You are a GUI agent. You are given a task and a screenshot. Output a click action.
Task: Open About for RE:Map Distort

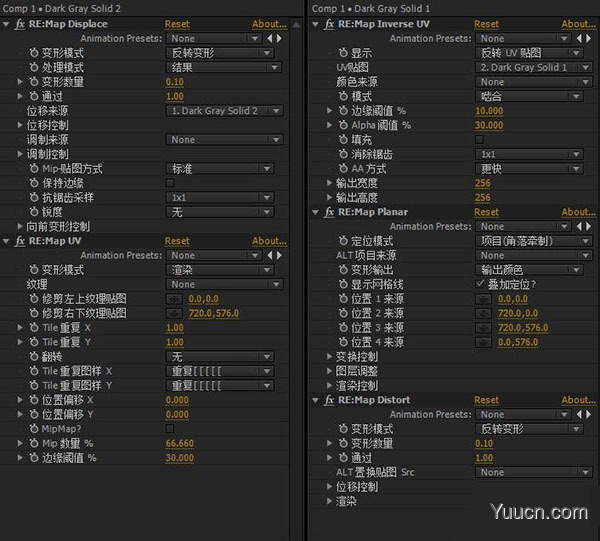[578, 400]
